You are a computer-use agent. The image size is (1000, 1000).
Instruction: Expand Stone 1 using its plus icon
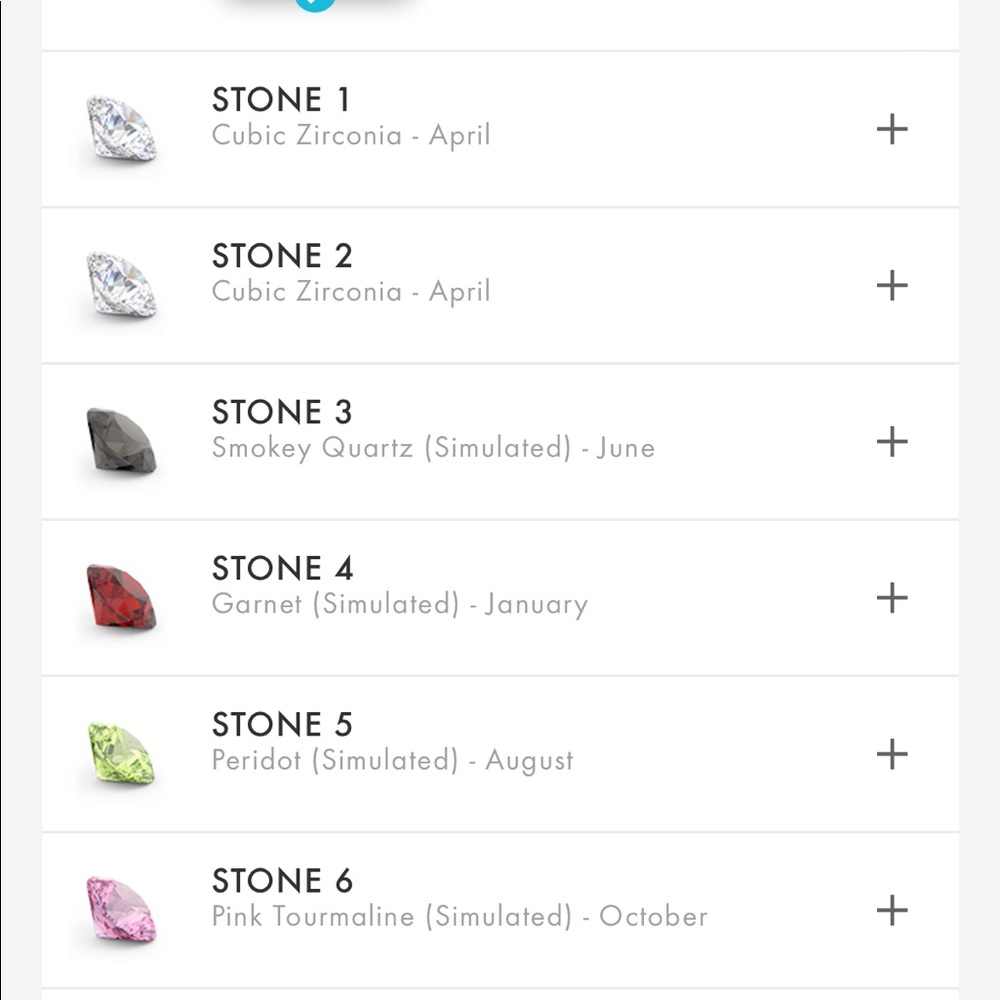(x=892, y=129)
